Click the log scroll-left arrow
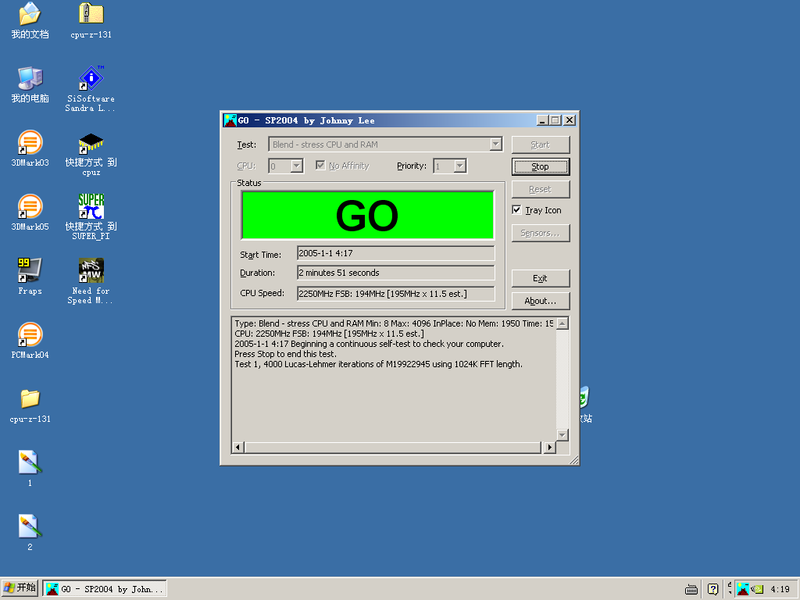Viewport: 800px width, 600px height. [x=238, y=447]
